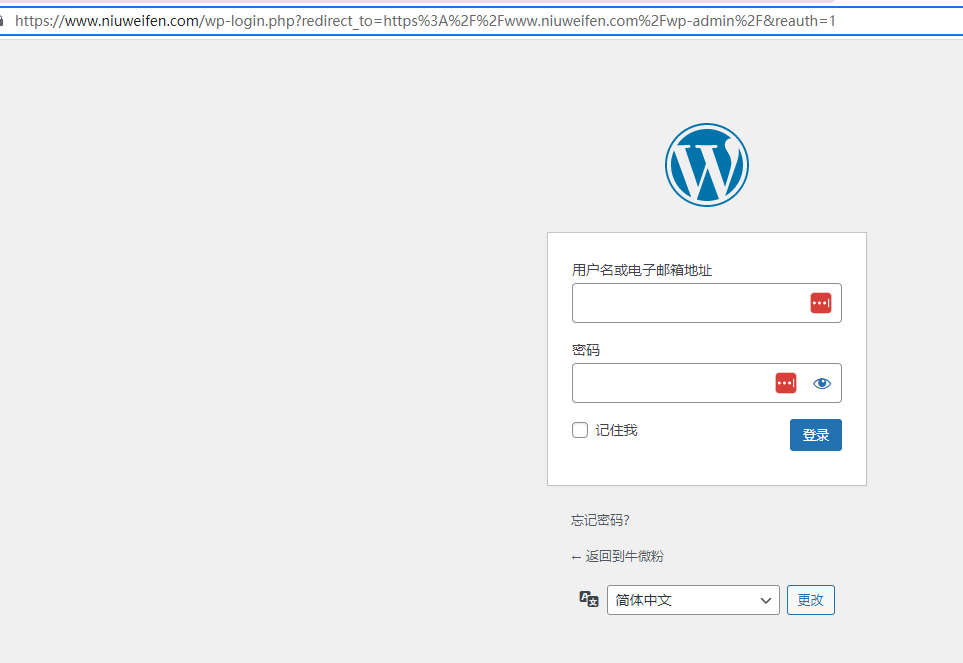963x663 pixels.
Task: Click the 密码 field label
Action: tap(586, 350)
